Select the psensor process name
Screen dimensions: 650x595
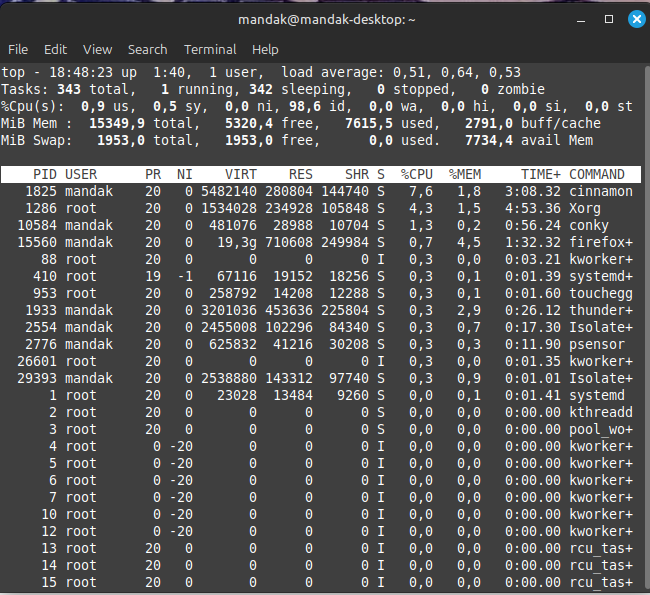(597, 345)
